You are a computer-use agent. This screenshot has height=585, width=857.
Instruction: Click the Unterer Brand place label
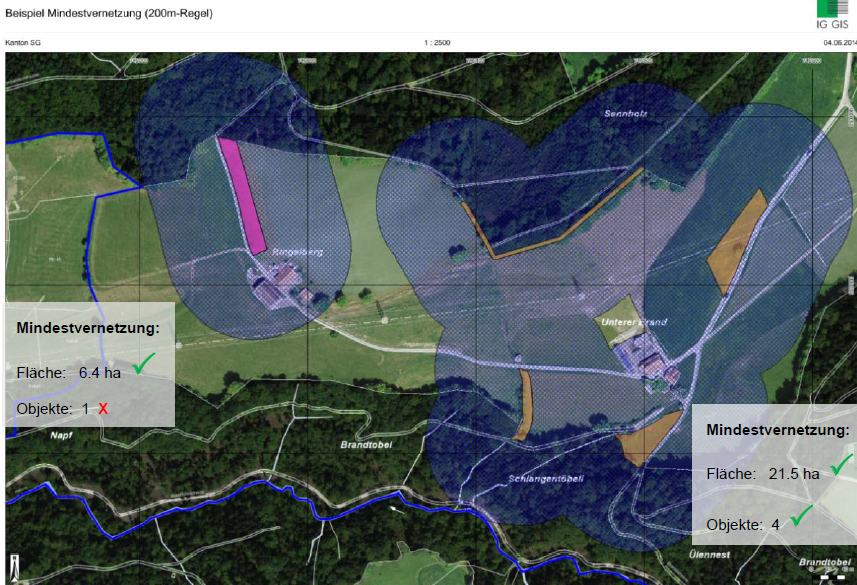[x=634, y=322]
